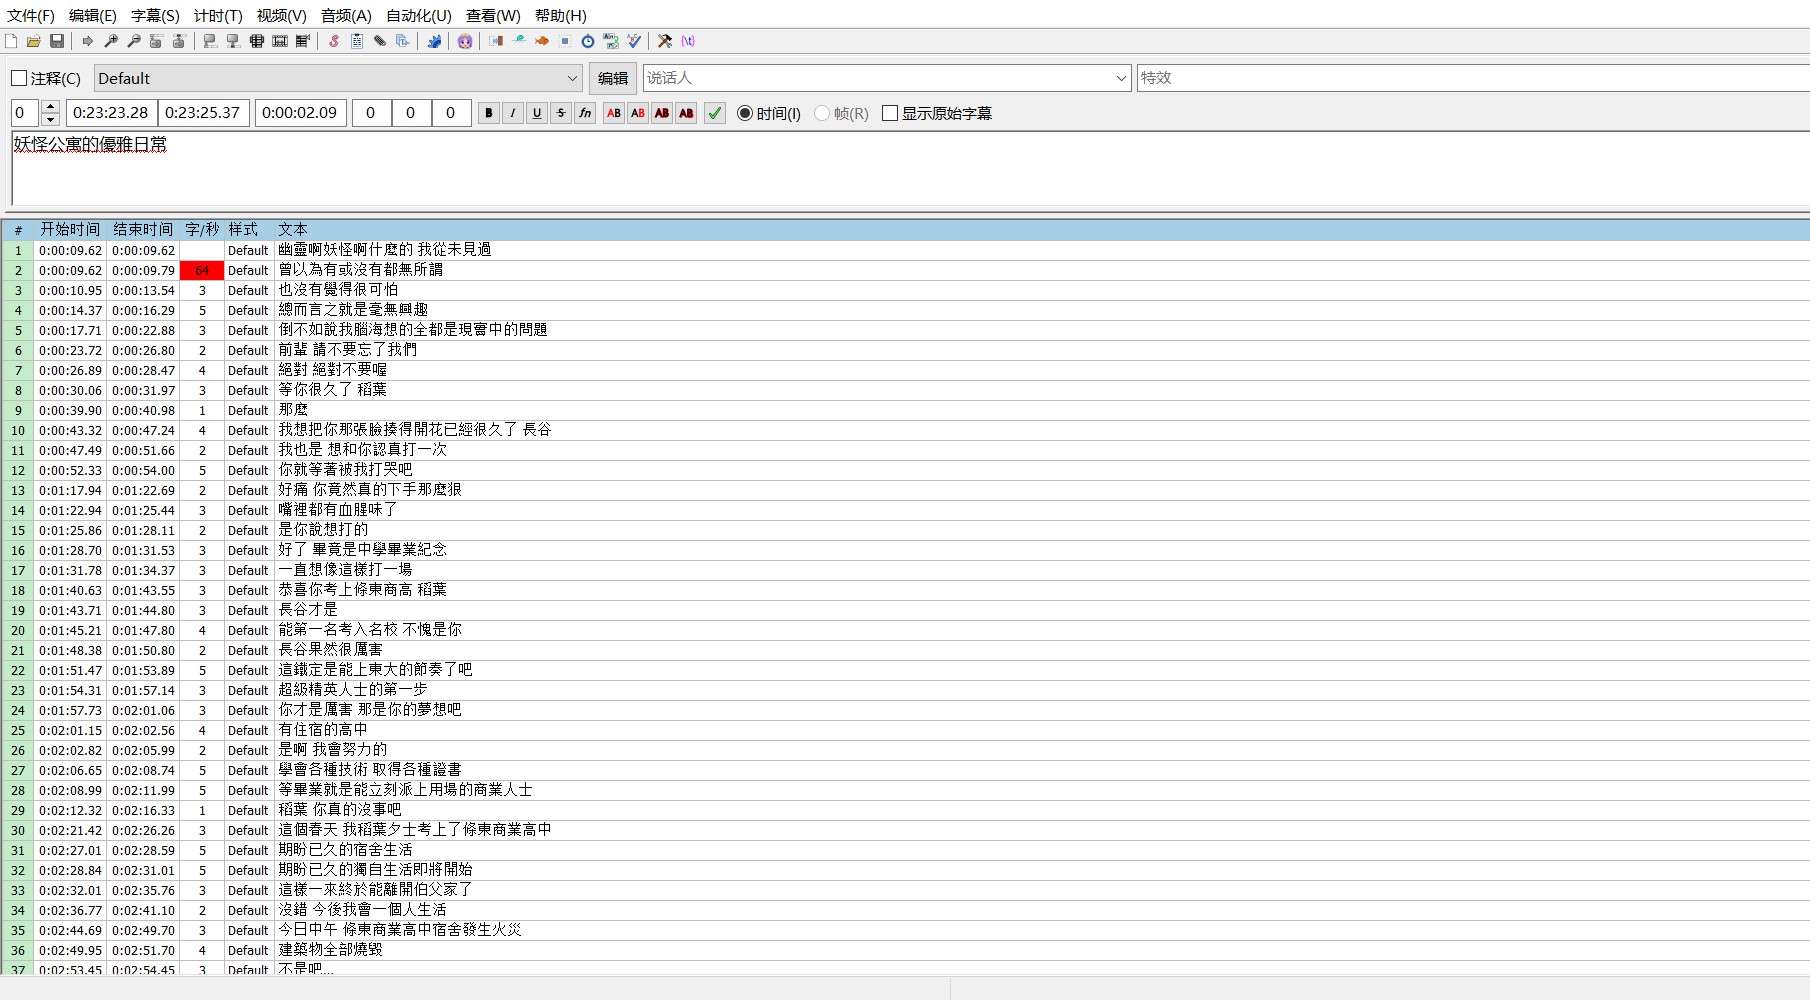Screen dimensions: 1810x1000
Task: Open the Styling Assistant icon
Action: point(519,41)
